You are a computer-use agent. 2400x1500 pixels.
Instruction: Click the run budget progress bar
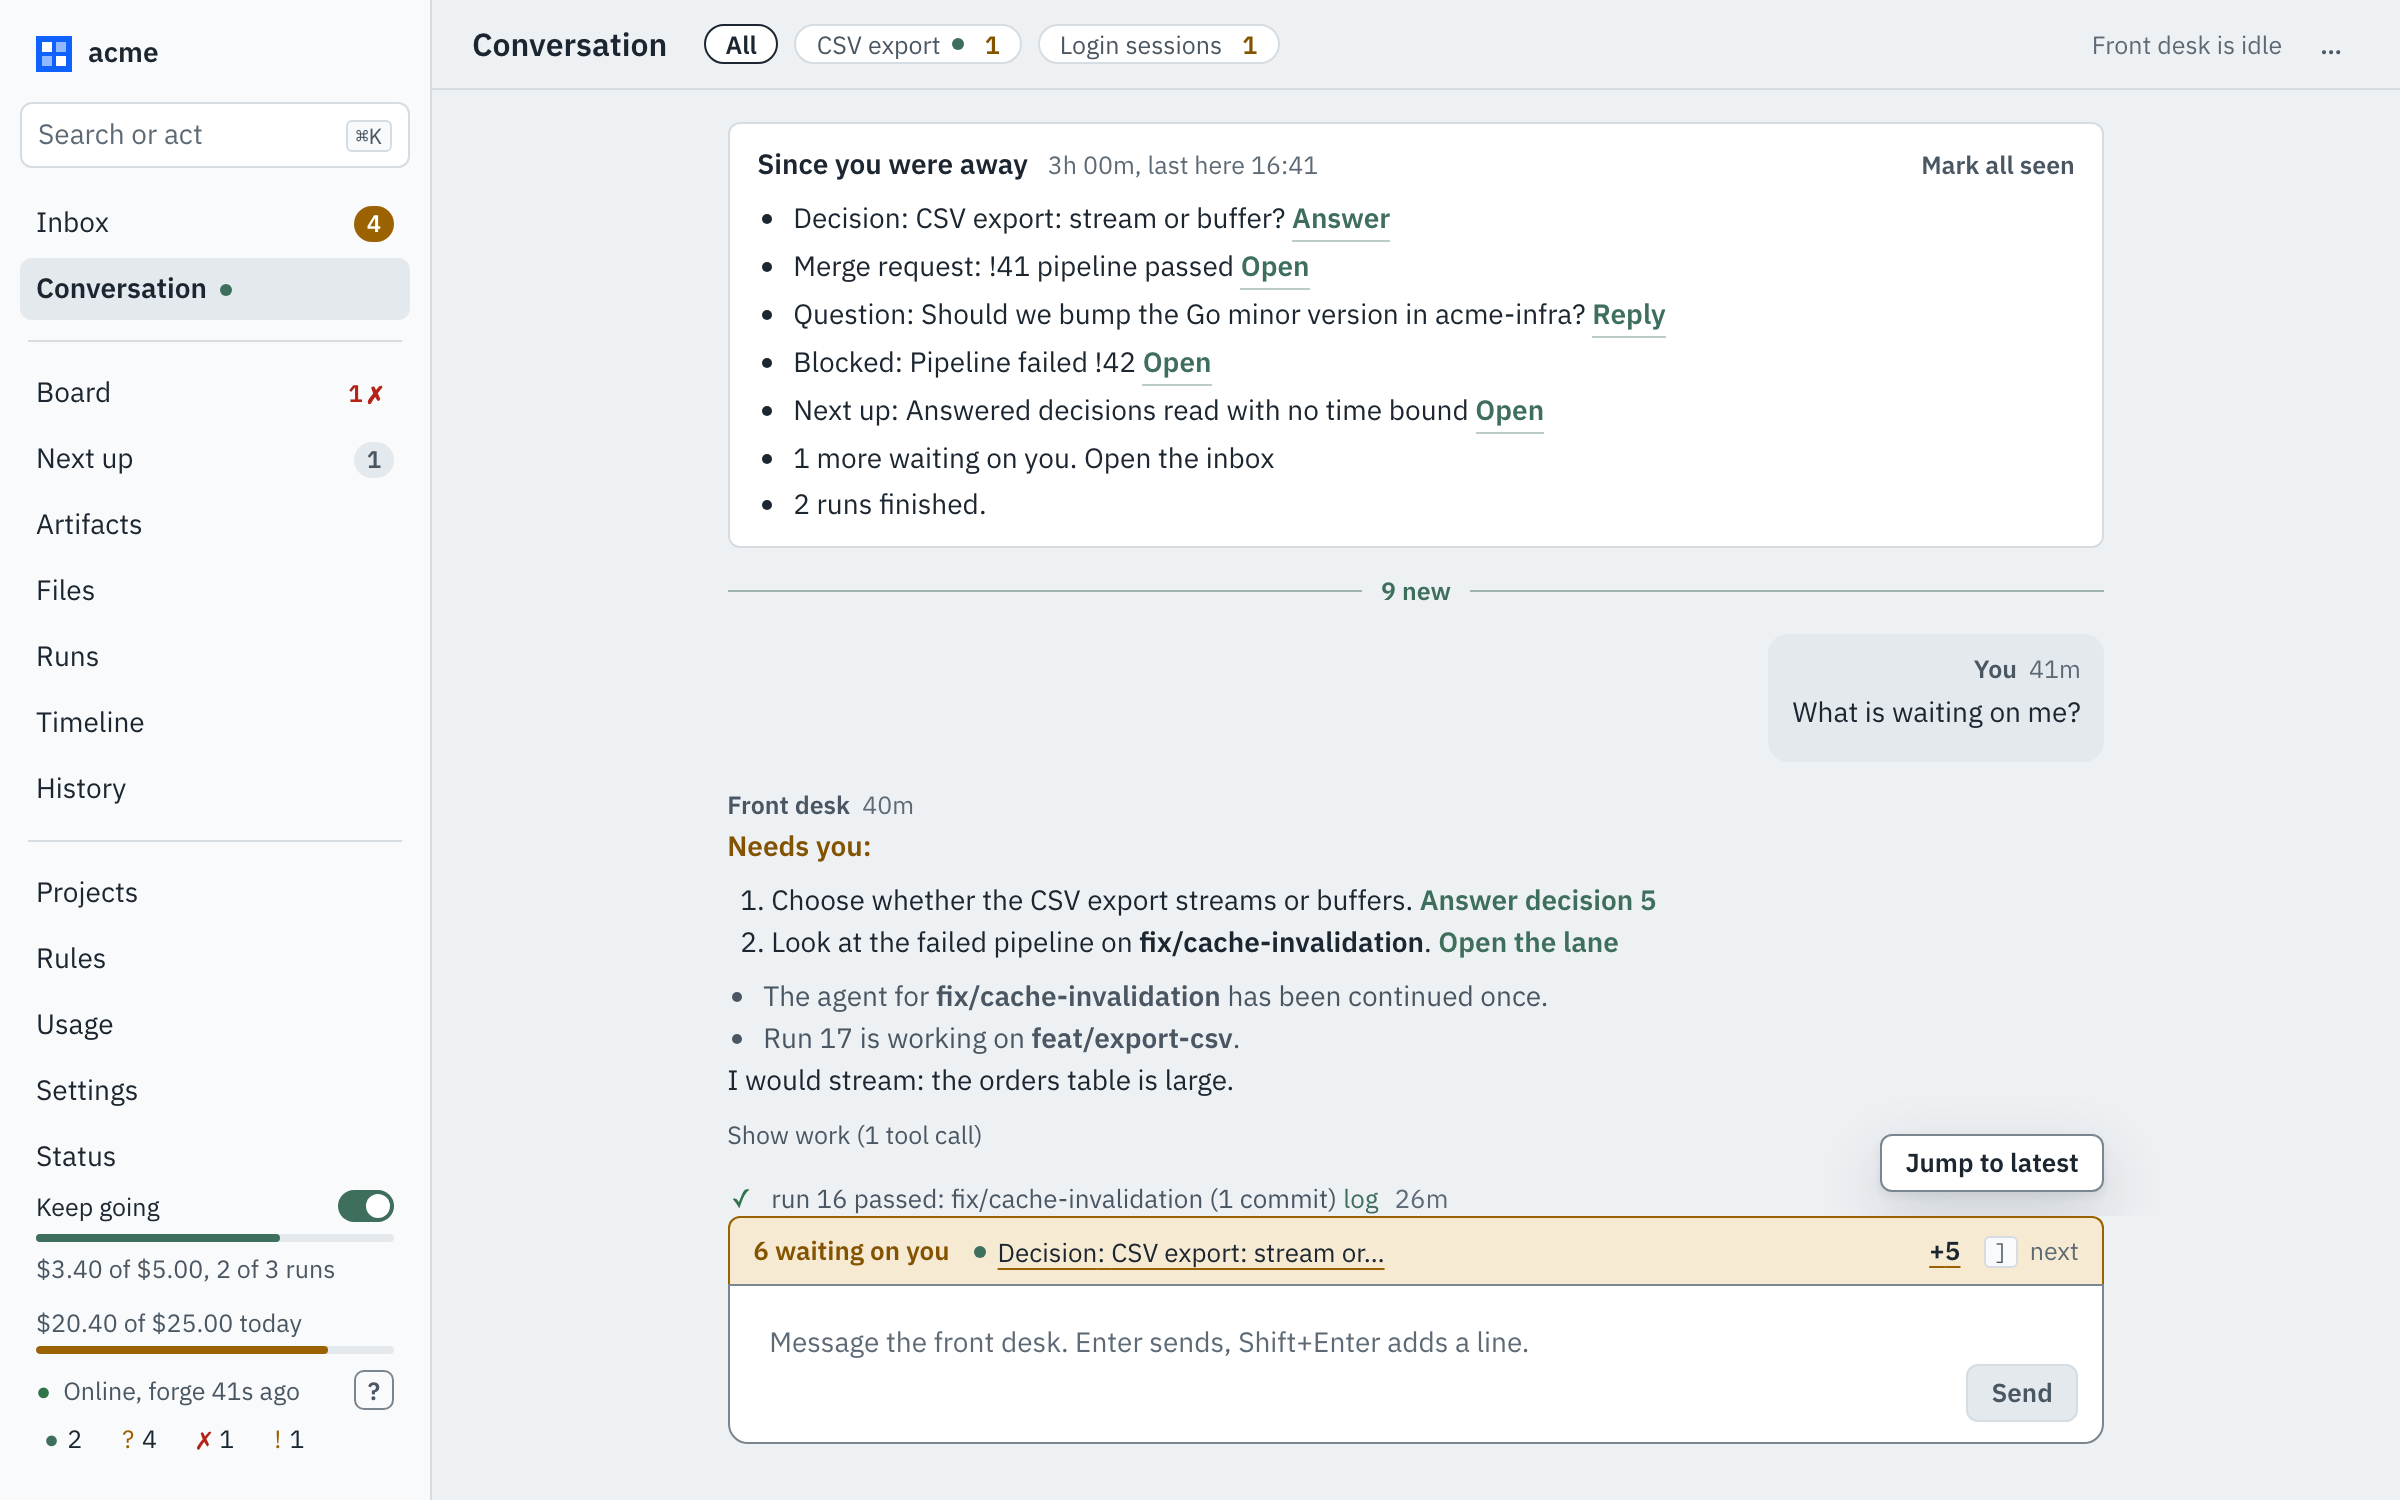coord(215,1238)
